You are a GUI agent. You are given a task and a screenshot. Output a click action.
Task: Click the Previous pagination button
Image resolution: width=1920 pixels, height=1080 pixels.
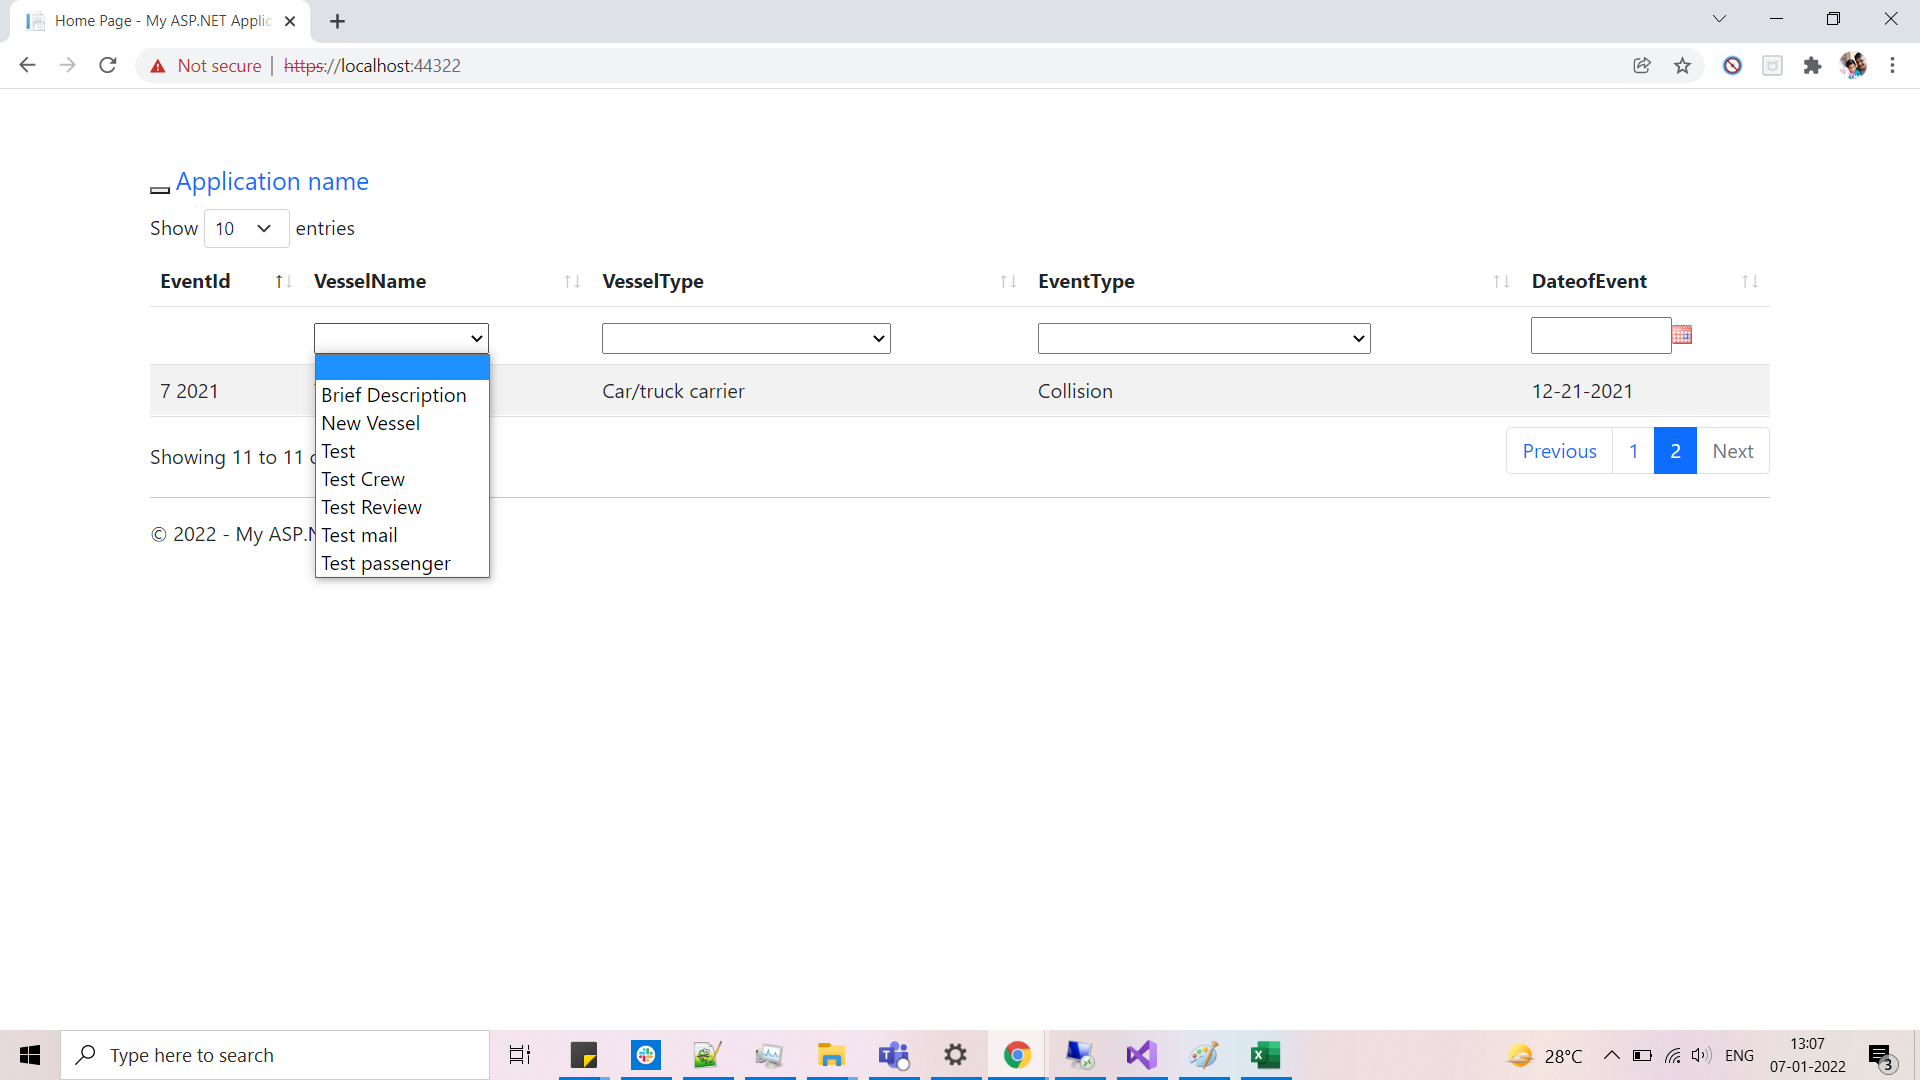[1559, 450]
